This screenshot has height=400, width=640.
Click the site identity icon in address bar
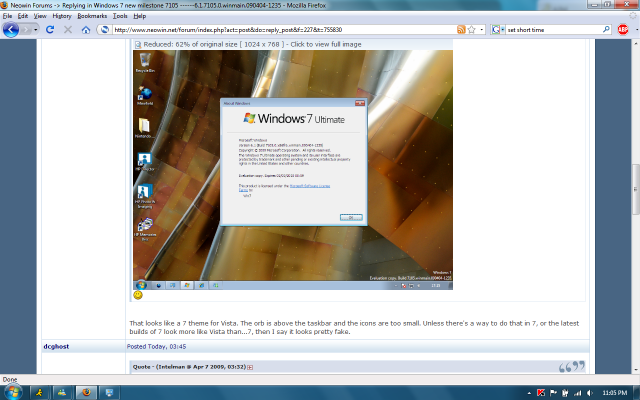[x=104, y=29]
